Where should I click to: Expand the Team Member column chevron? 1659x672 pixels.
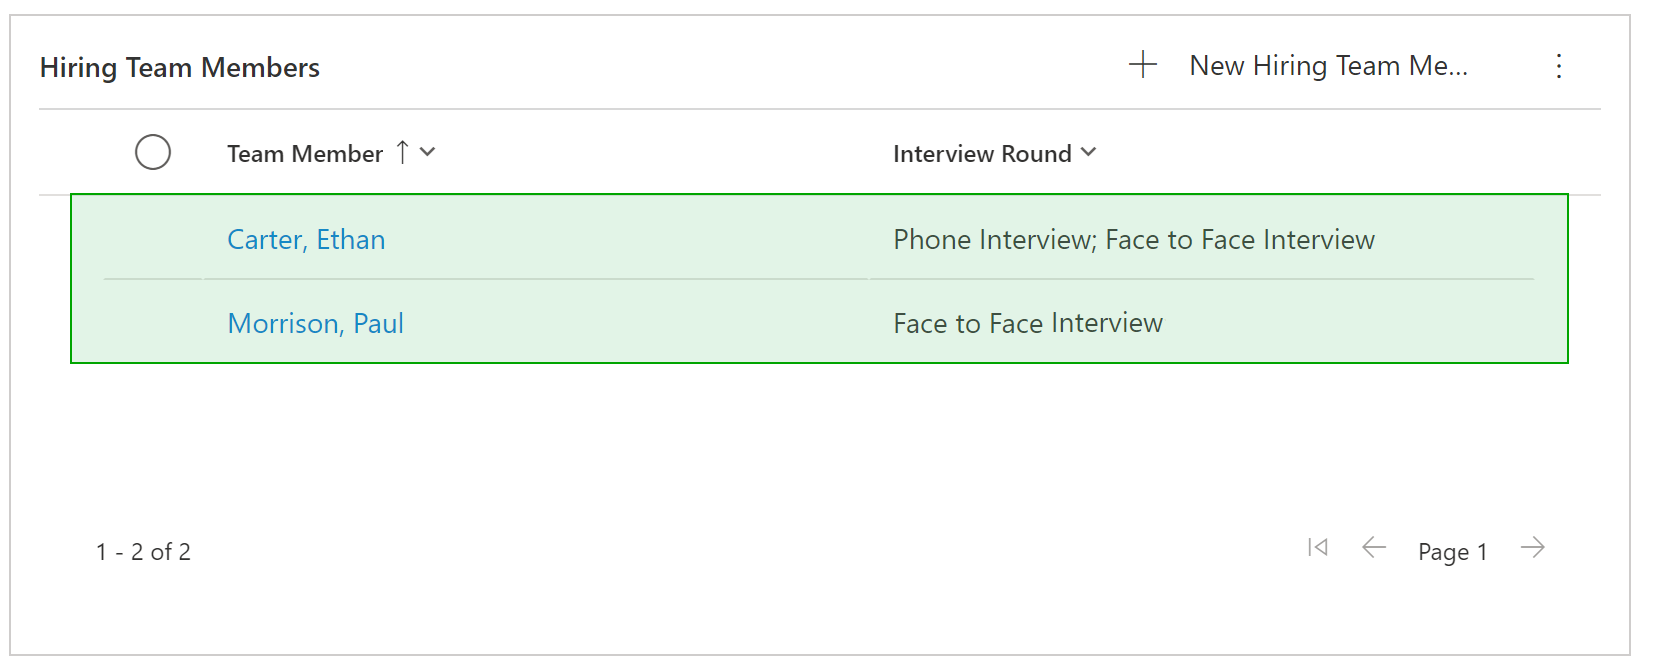tap(428, 152)
